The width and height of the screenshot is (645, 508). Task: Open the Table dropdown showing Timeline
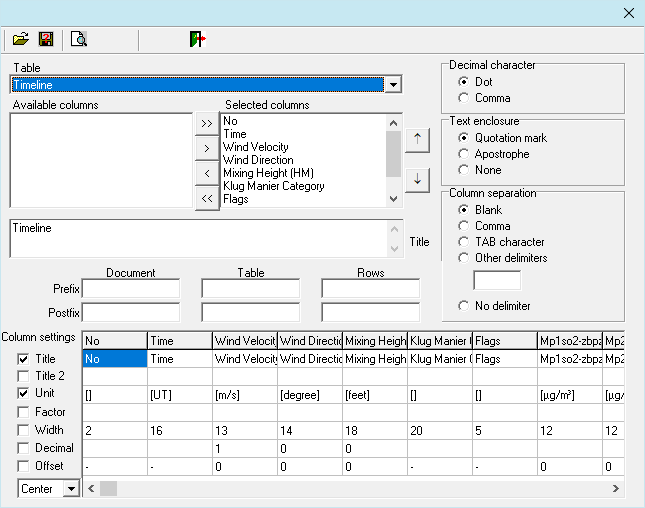(393, 85)
